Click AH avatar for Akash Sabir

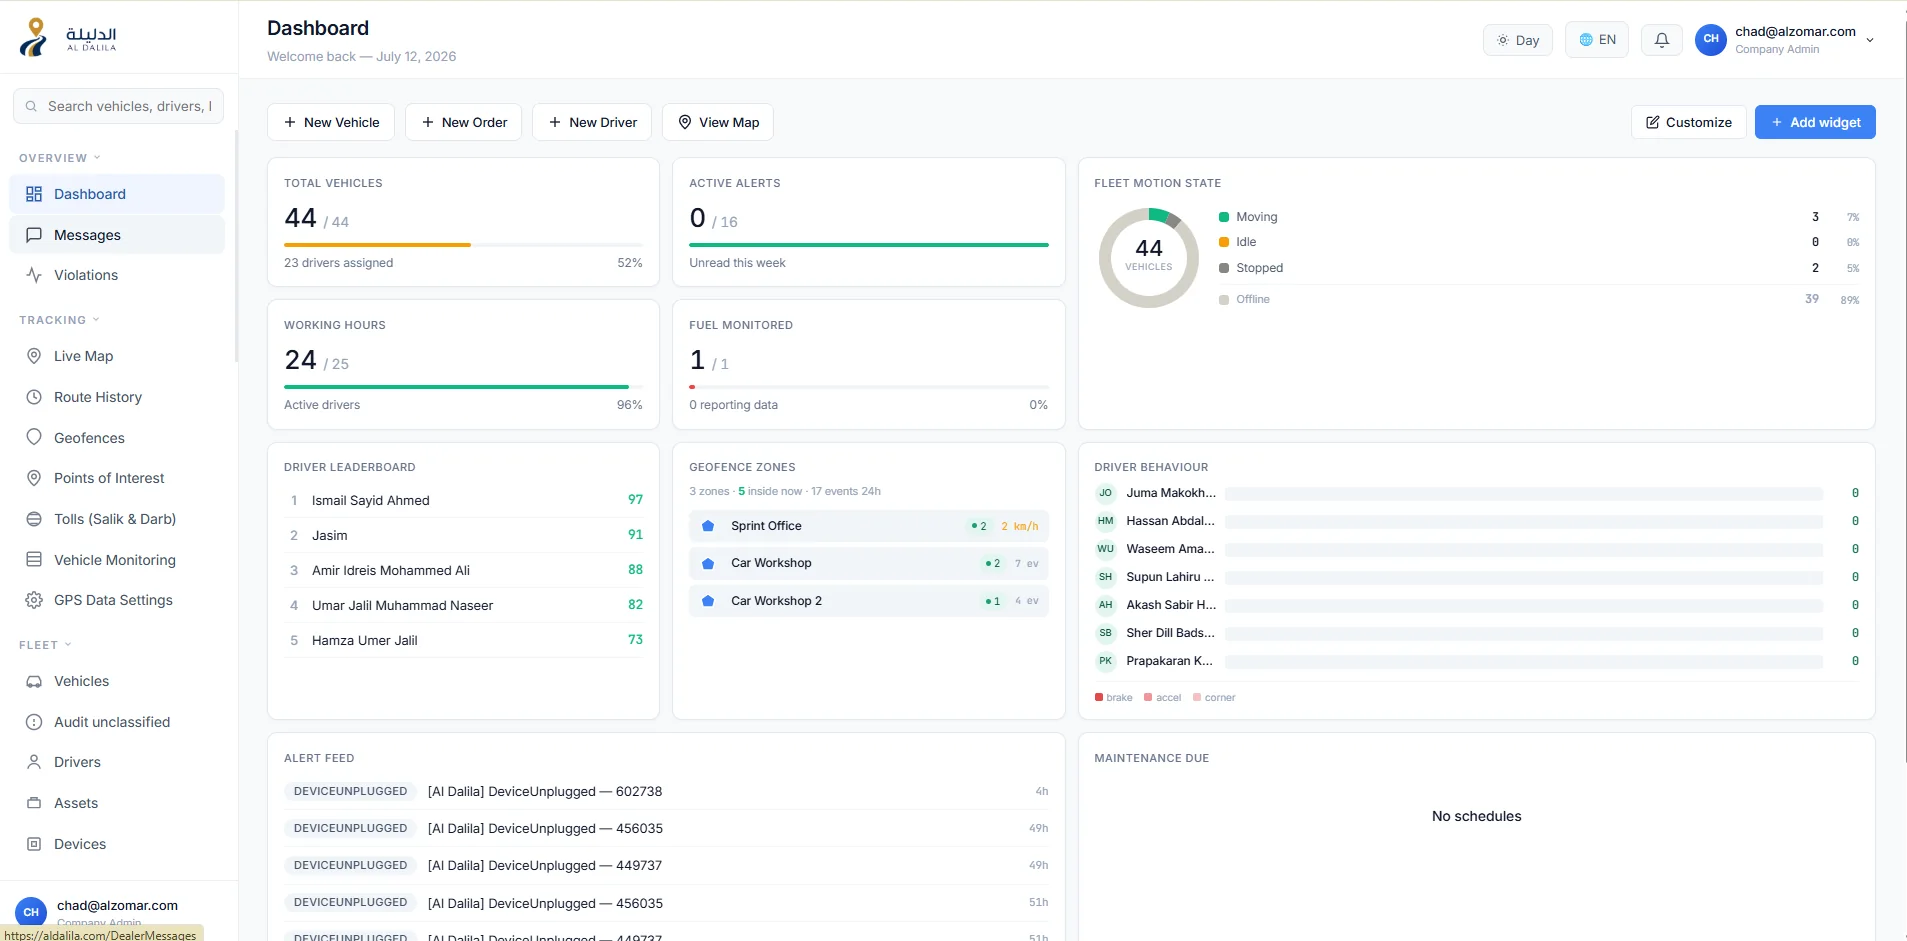tap(1105, 605)
